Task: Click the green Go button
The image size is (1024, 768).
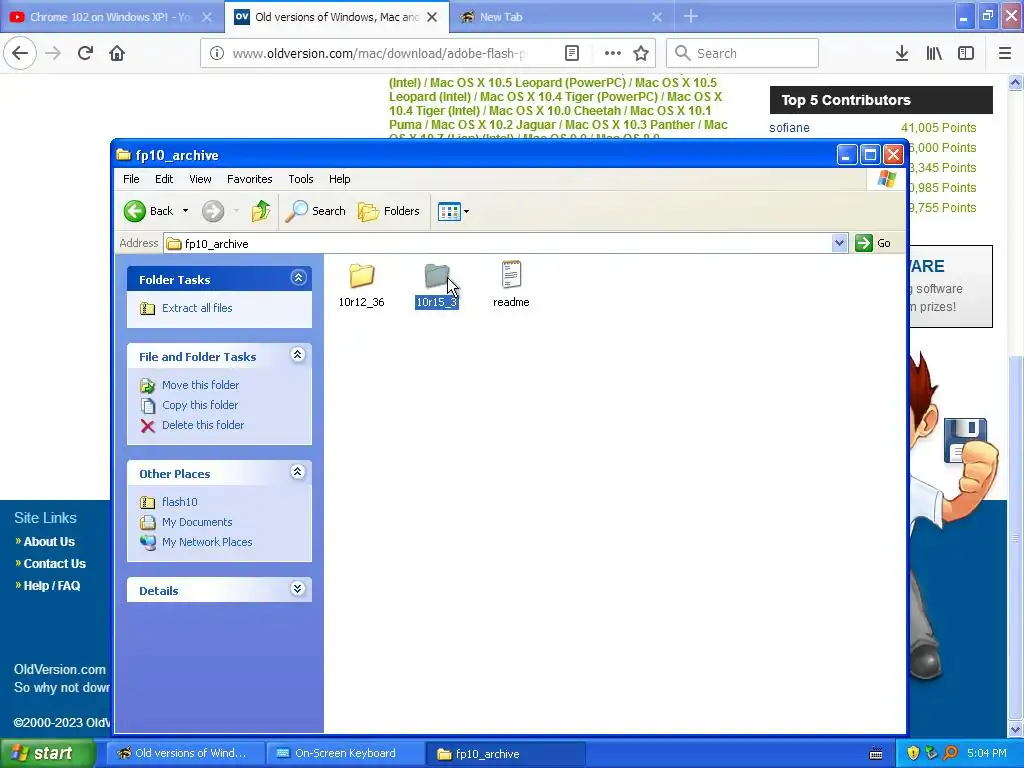Action: pyautogui.click(x=873, y=243)
